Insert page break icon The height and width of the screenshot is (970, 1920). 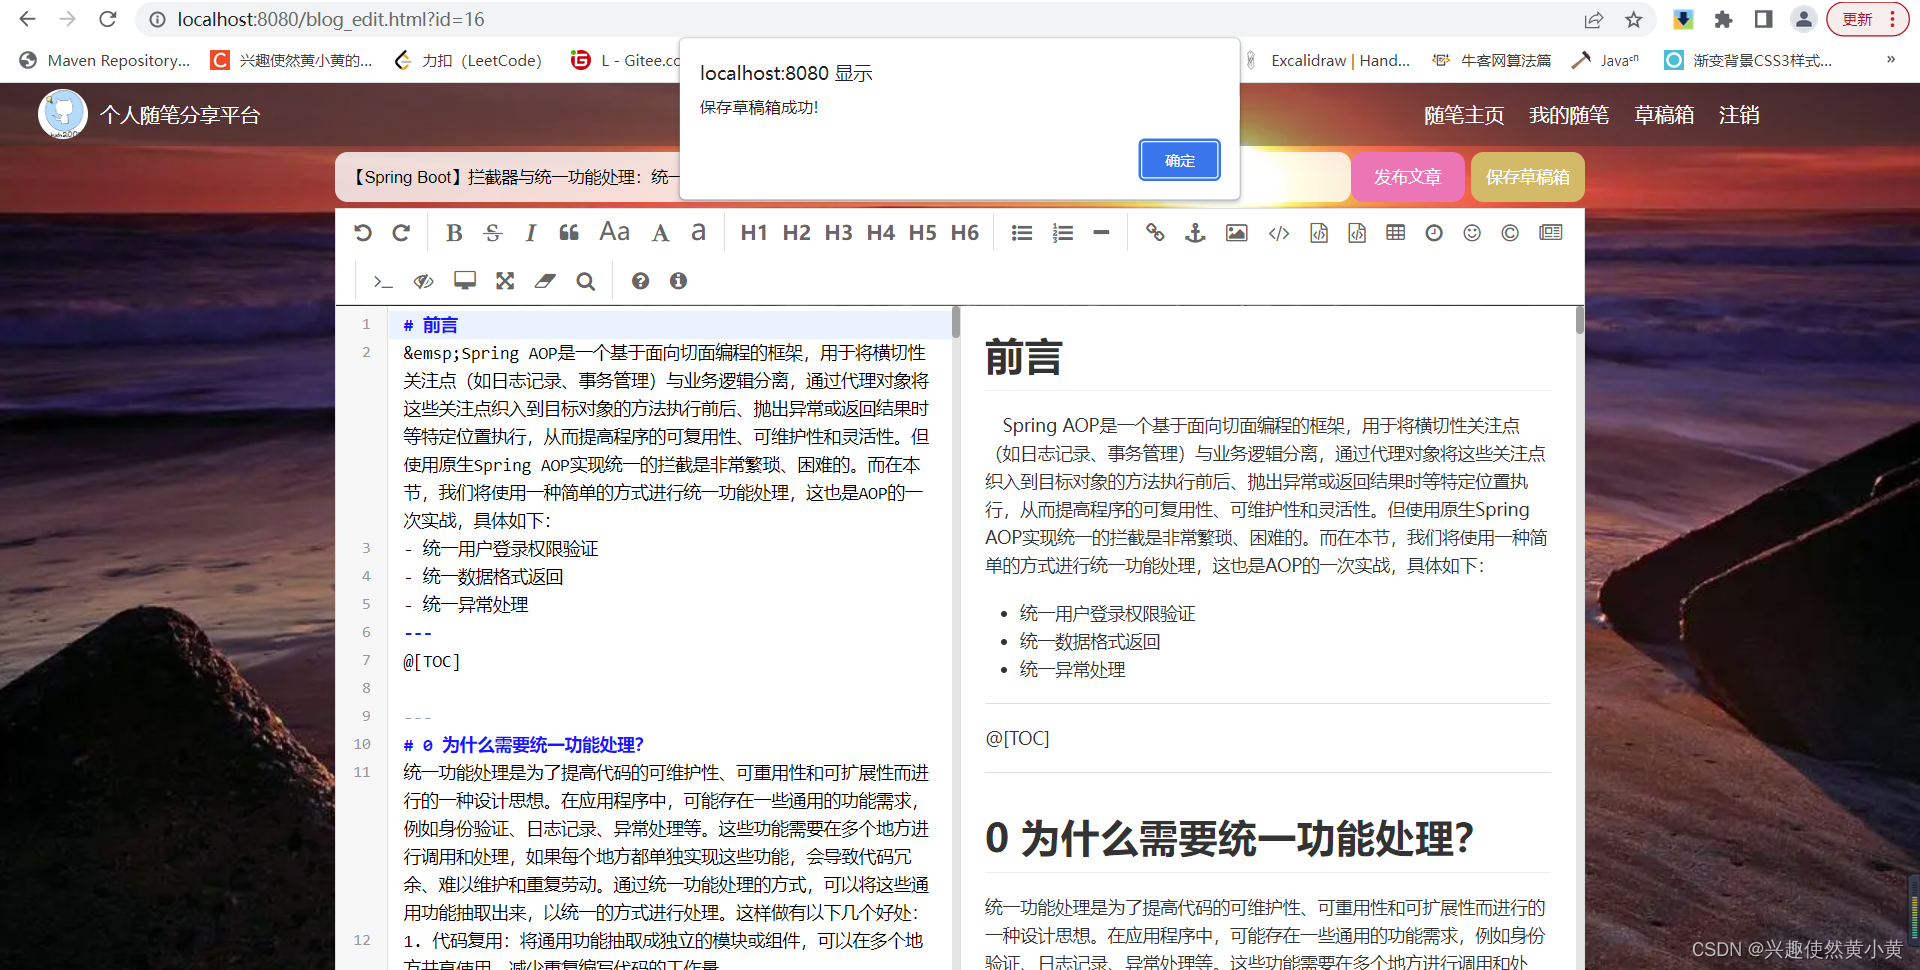(1551, 233)
